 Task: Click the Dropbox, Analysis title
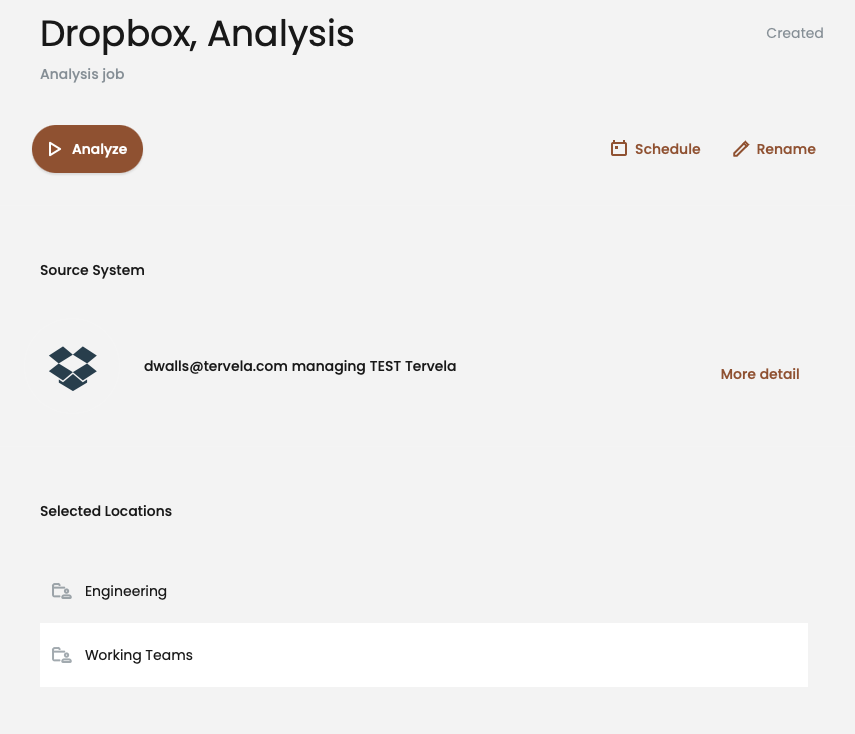pos(197,34)
